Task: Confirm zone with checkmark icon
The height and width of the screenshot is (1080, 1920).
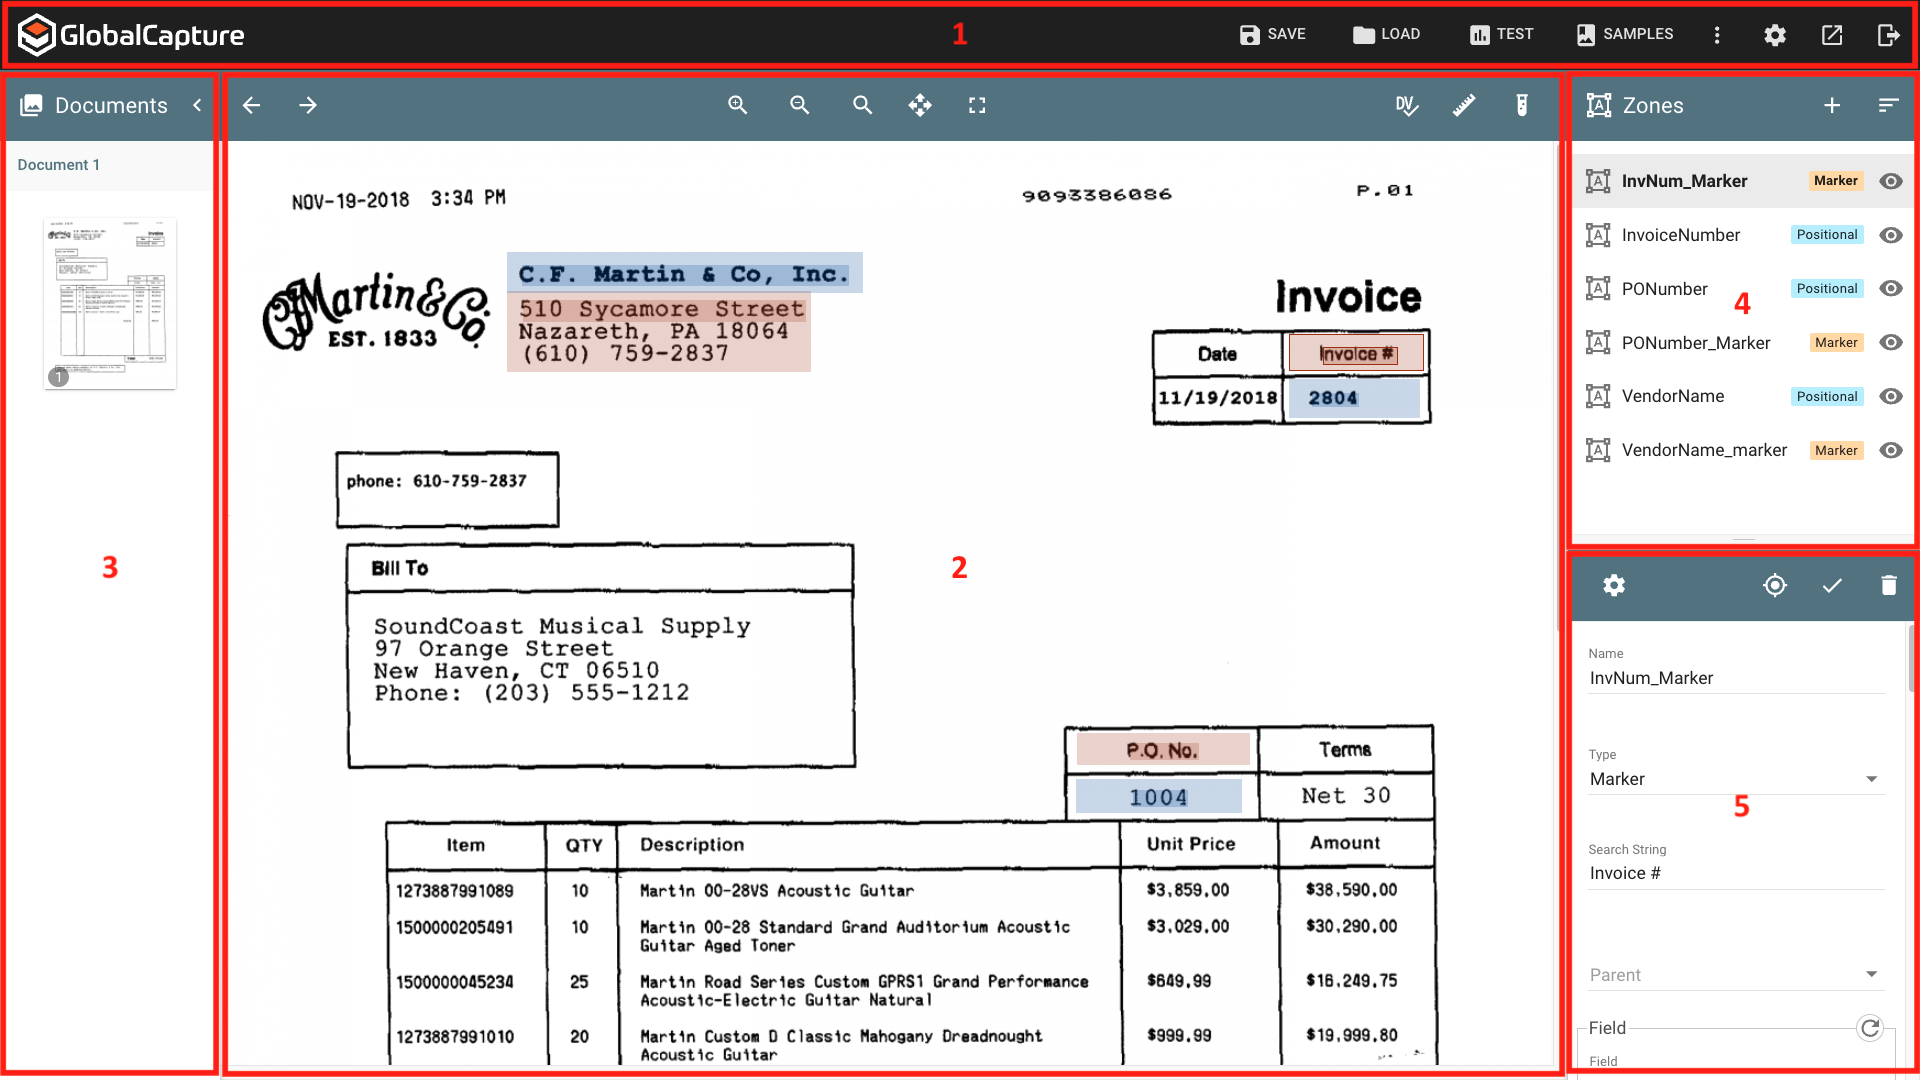Action: click(1832, 585)
